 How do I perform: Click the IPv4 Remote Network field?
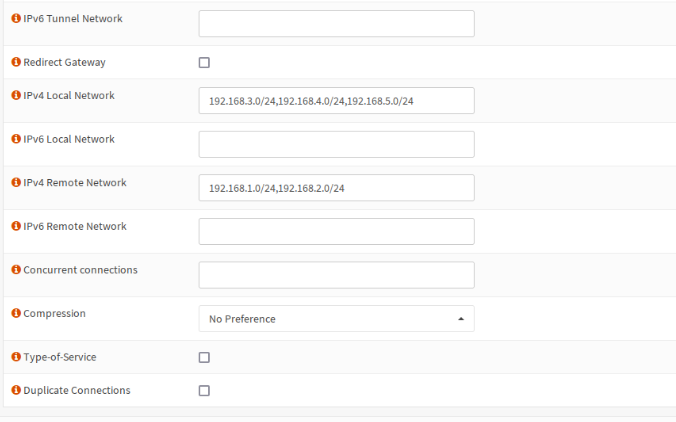336,188
